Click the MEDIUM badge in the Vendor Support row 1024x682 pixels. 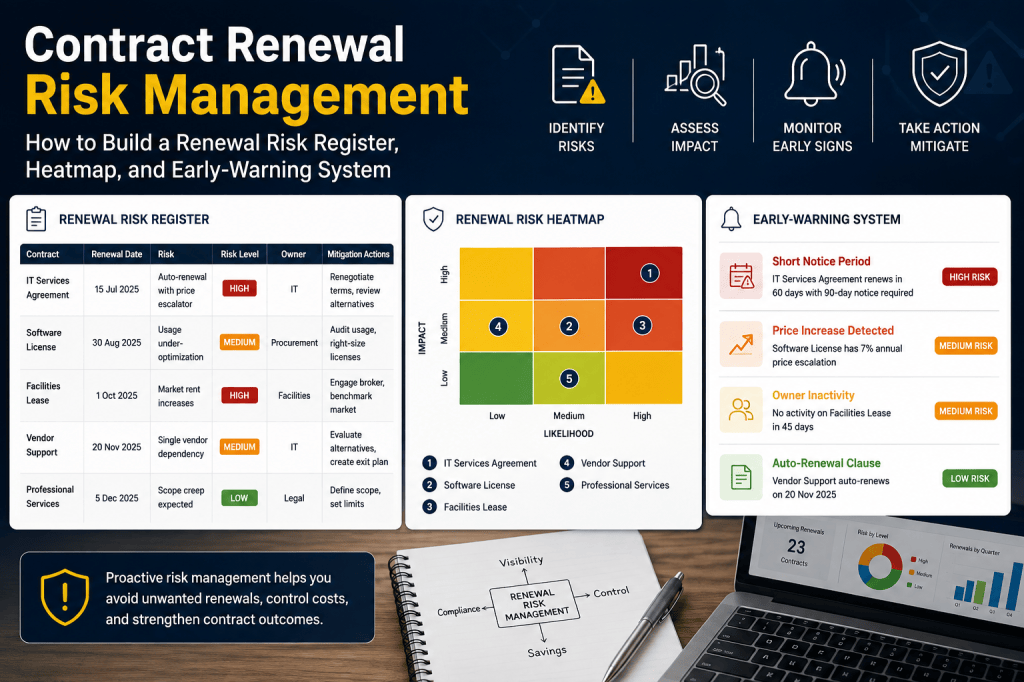click(239, 447)
